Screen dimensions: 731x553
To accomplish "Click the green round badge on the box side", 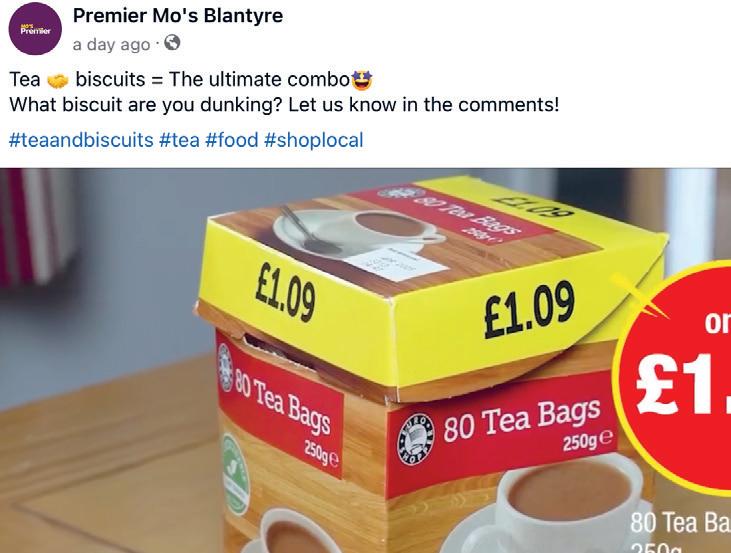I will point(233,473).
